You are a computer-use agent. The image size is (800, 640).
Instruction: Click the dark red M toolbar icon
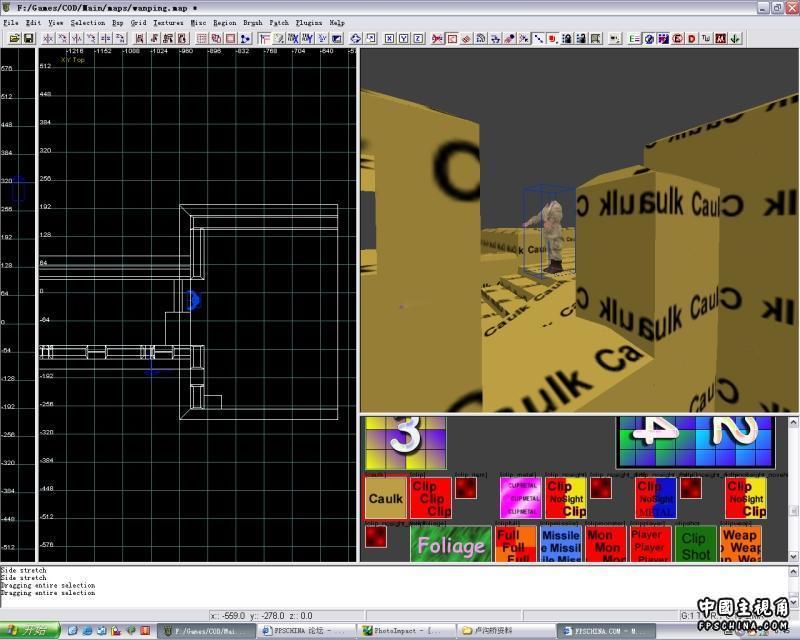[720, 38]
